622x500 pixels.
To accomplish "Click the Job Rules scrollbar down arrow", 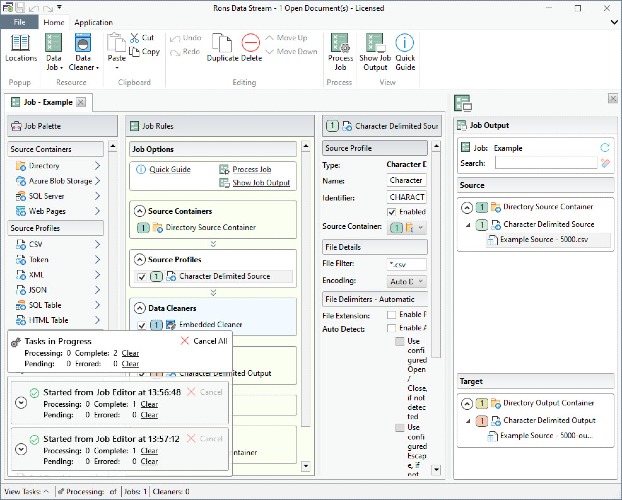I will pyautogui.click(x=306, y=465).
